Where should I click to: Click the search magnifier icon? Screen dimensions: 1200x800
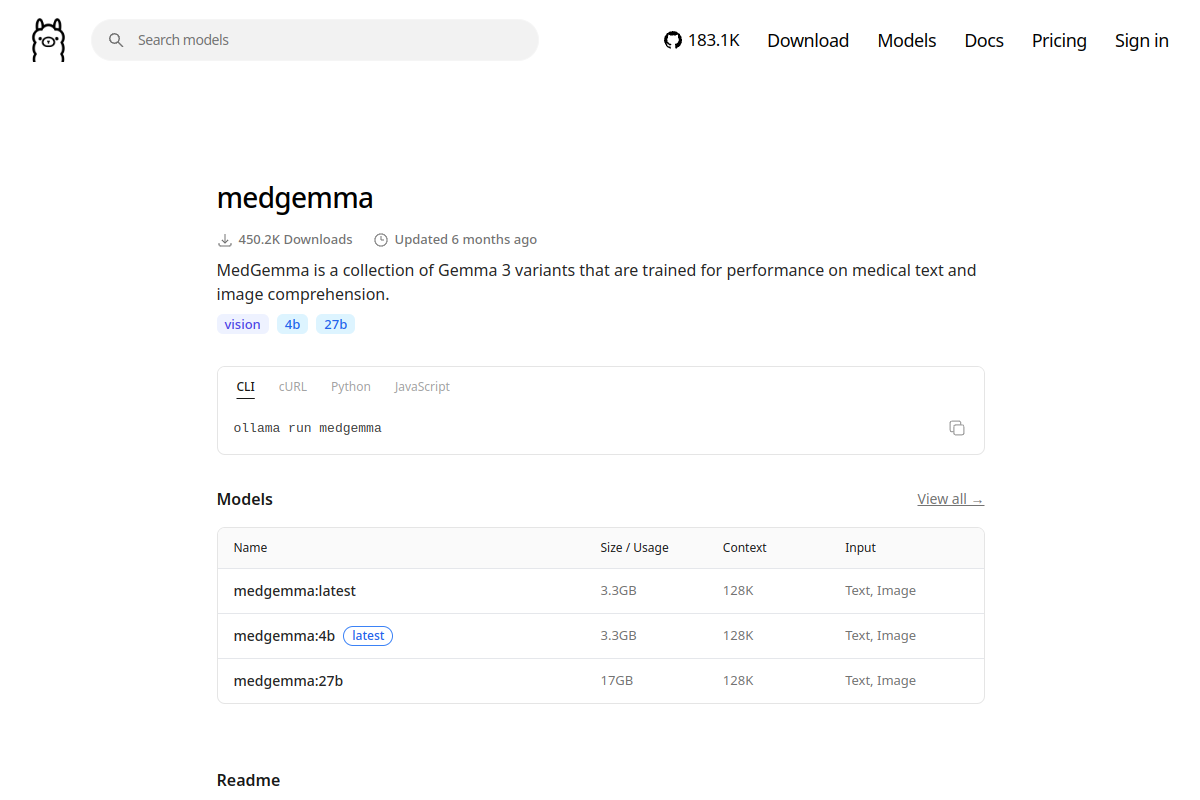pyautogui.click(x=116, y=40)
